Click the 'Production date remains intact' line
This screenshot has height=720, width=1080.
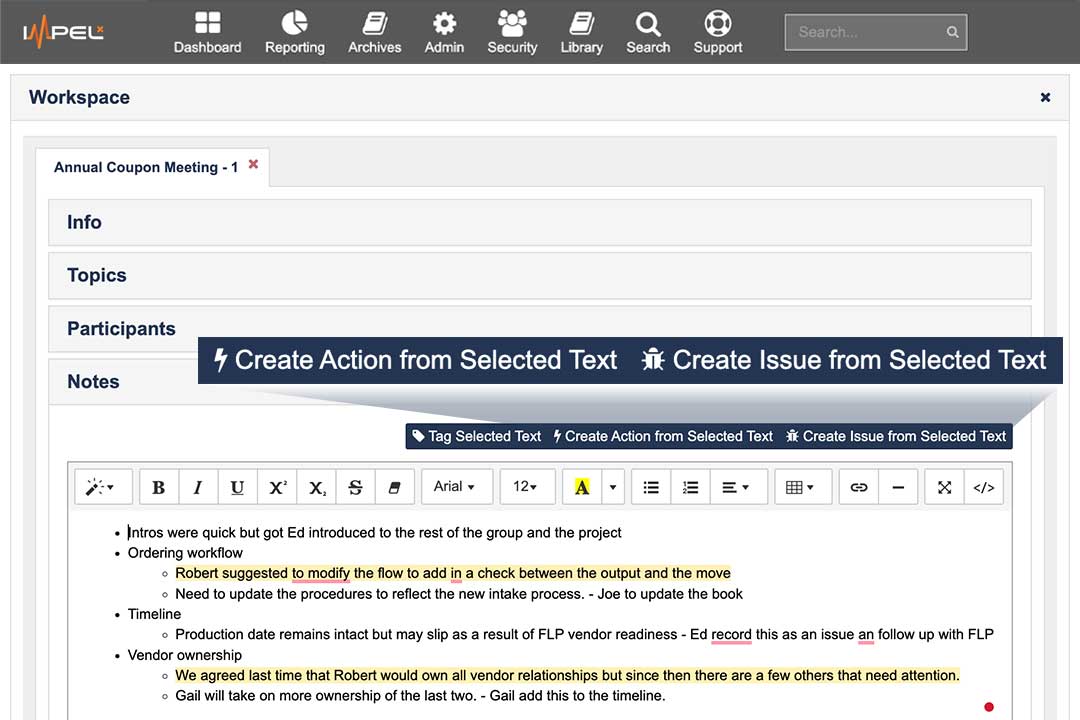[584, 635]
